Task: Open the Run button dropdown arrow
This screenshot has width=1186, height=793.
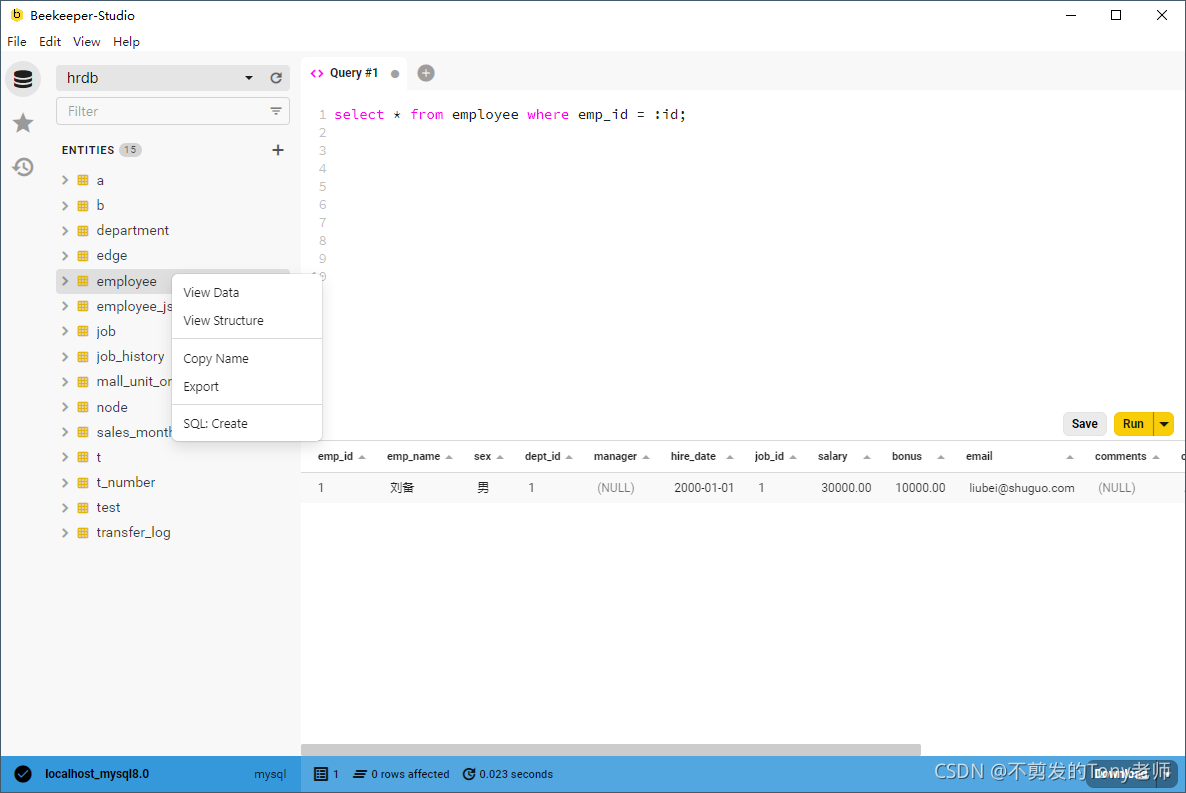Action: [1164, 424]
